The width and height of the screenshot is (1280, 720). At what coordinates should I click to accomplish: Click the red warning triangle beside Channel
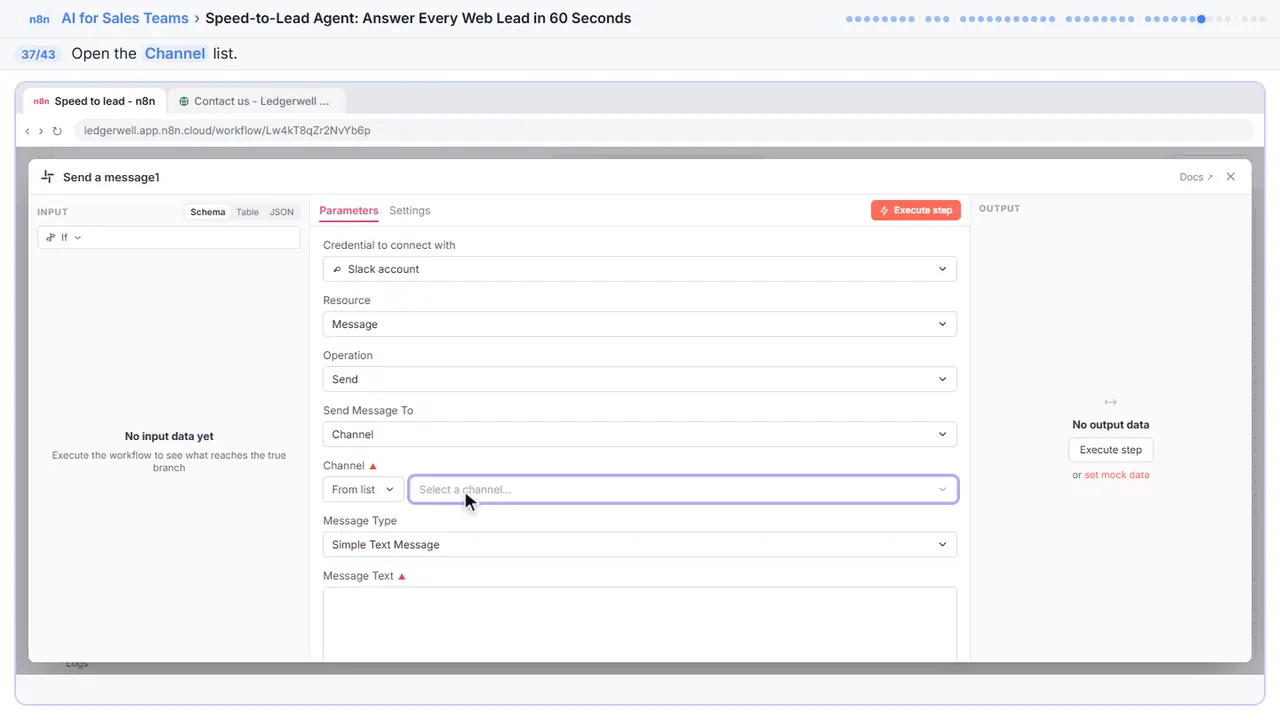[373, 466]
